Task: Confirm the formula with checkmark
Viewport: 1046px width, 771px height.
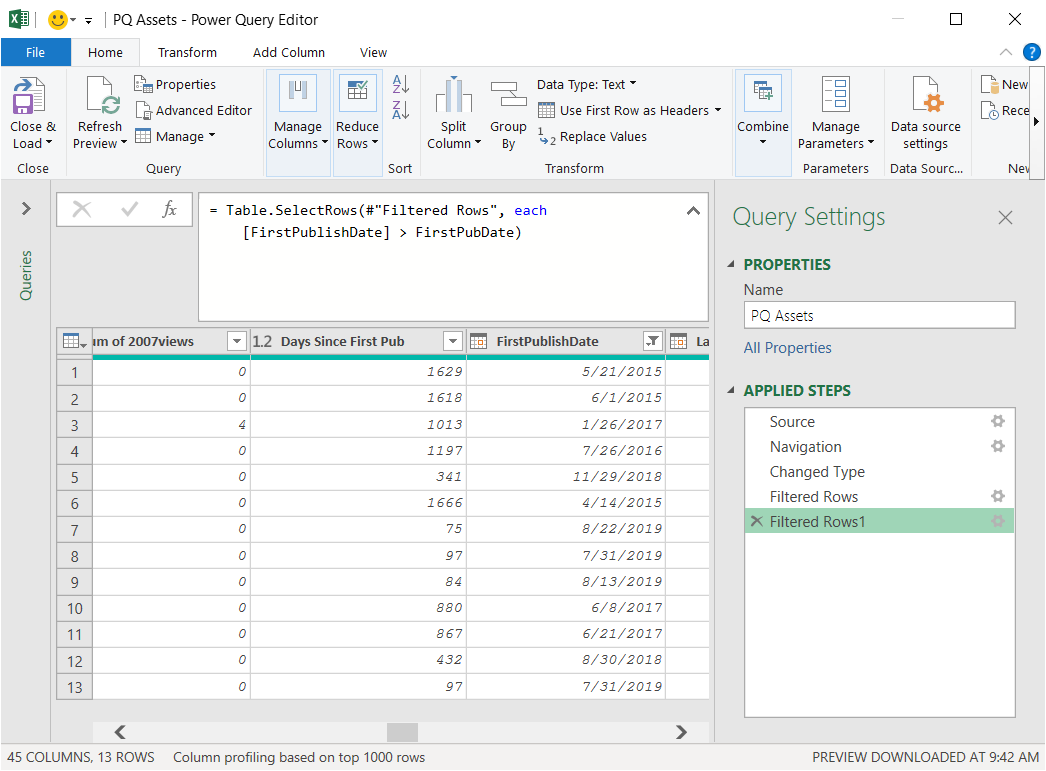Action: pyautogui.click(x=129, y=209)
